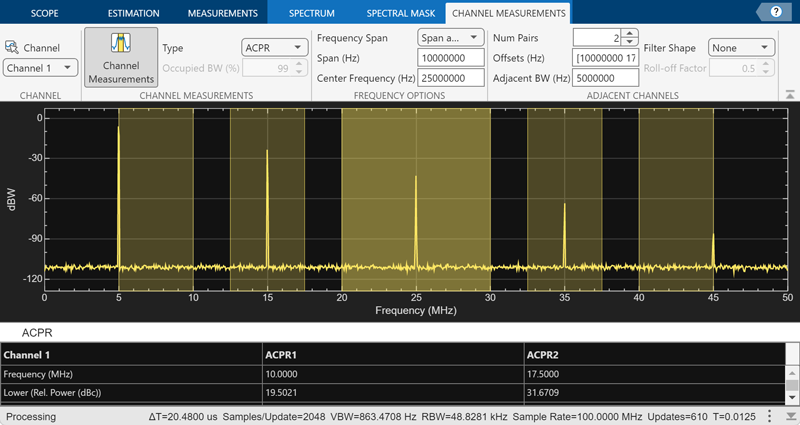Switch to the Spectrum tab
Viewport: 800px width, 425px height.
tap(311, 13)
